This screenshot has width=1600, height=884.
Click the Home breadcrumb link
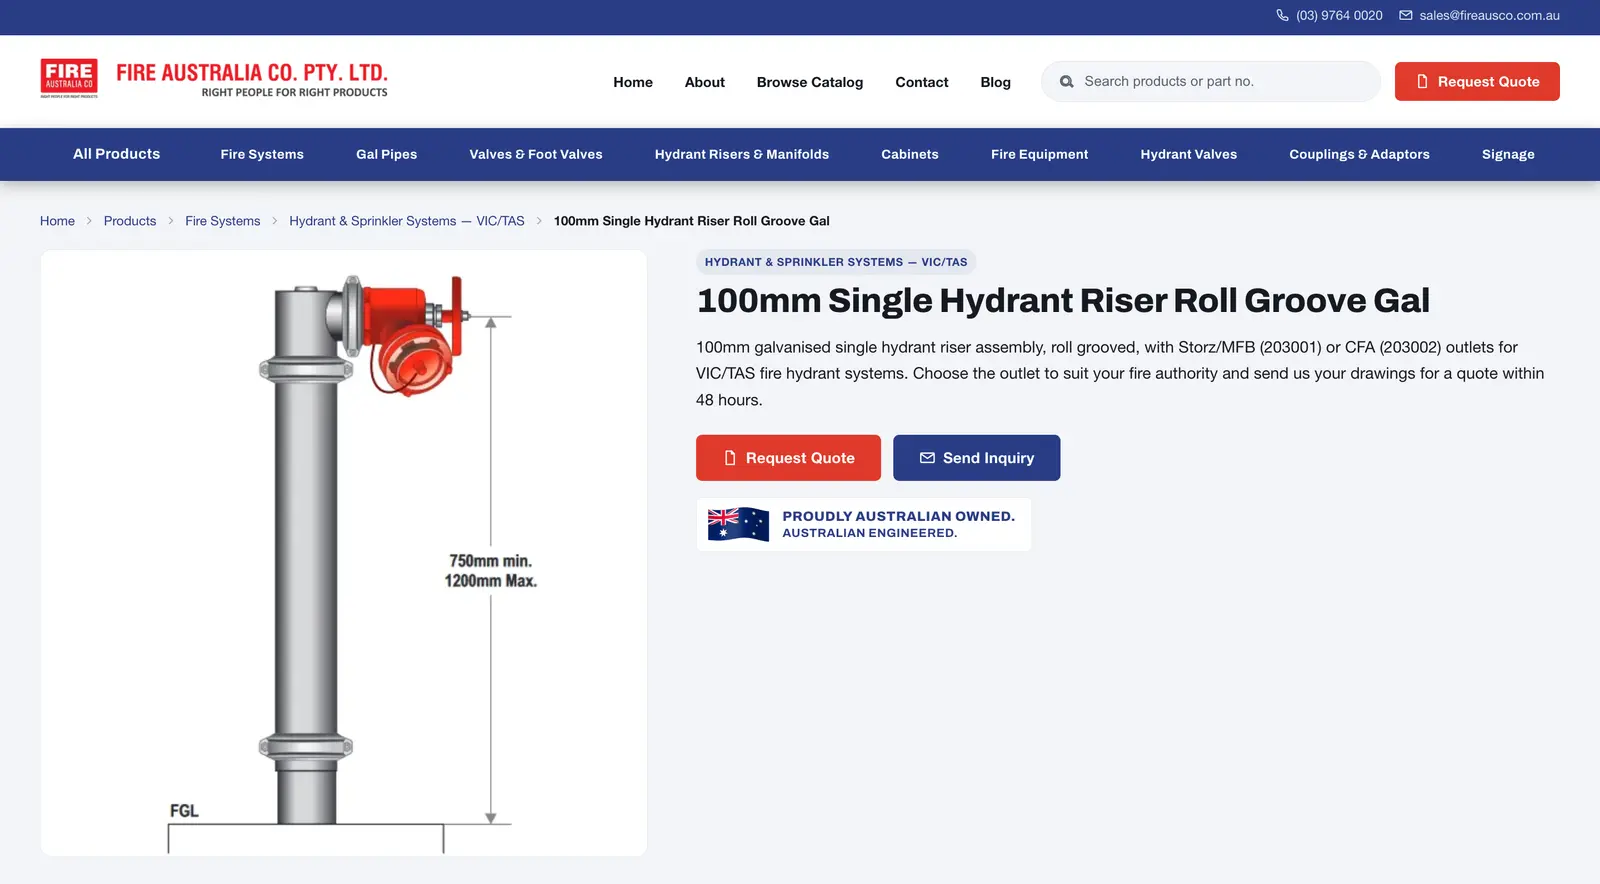57,221
